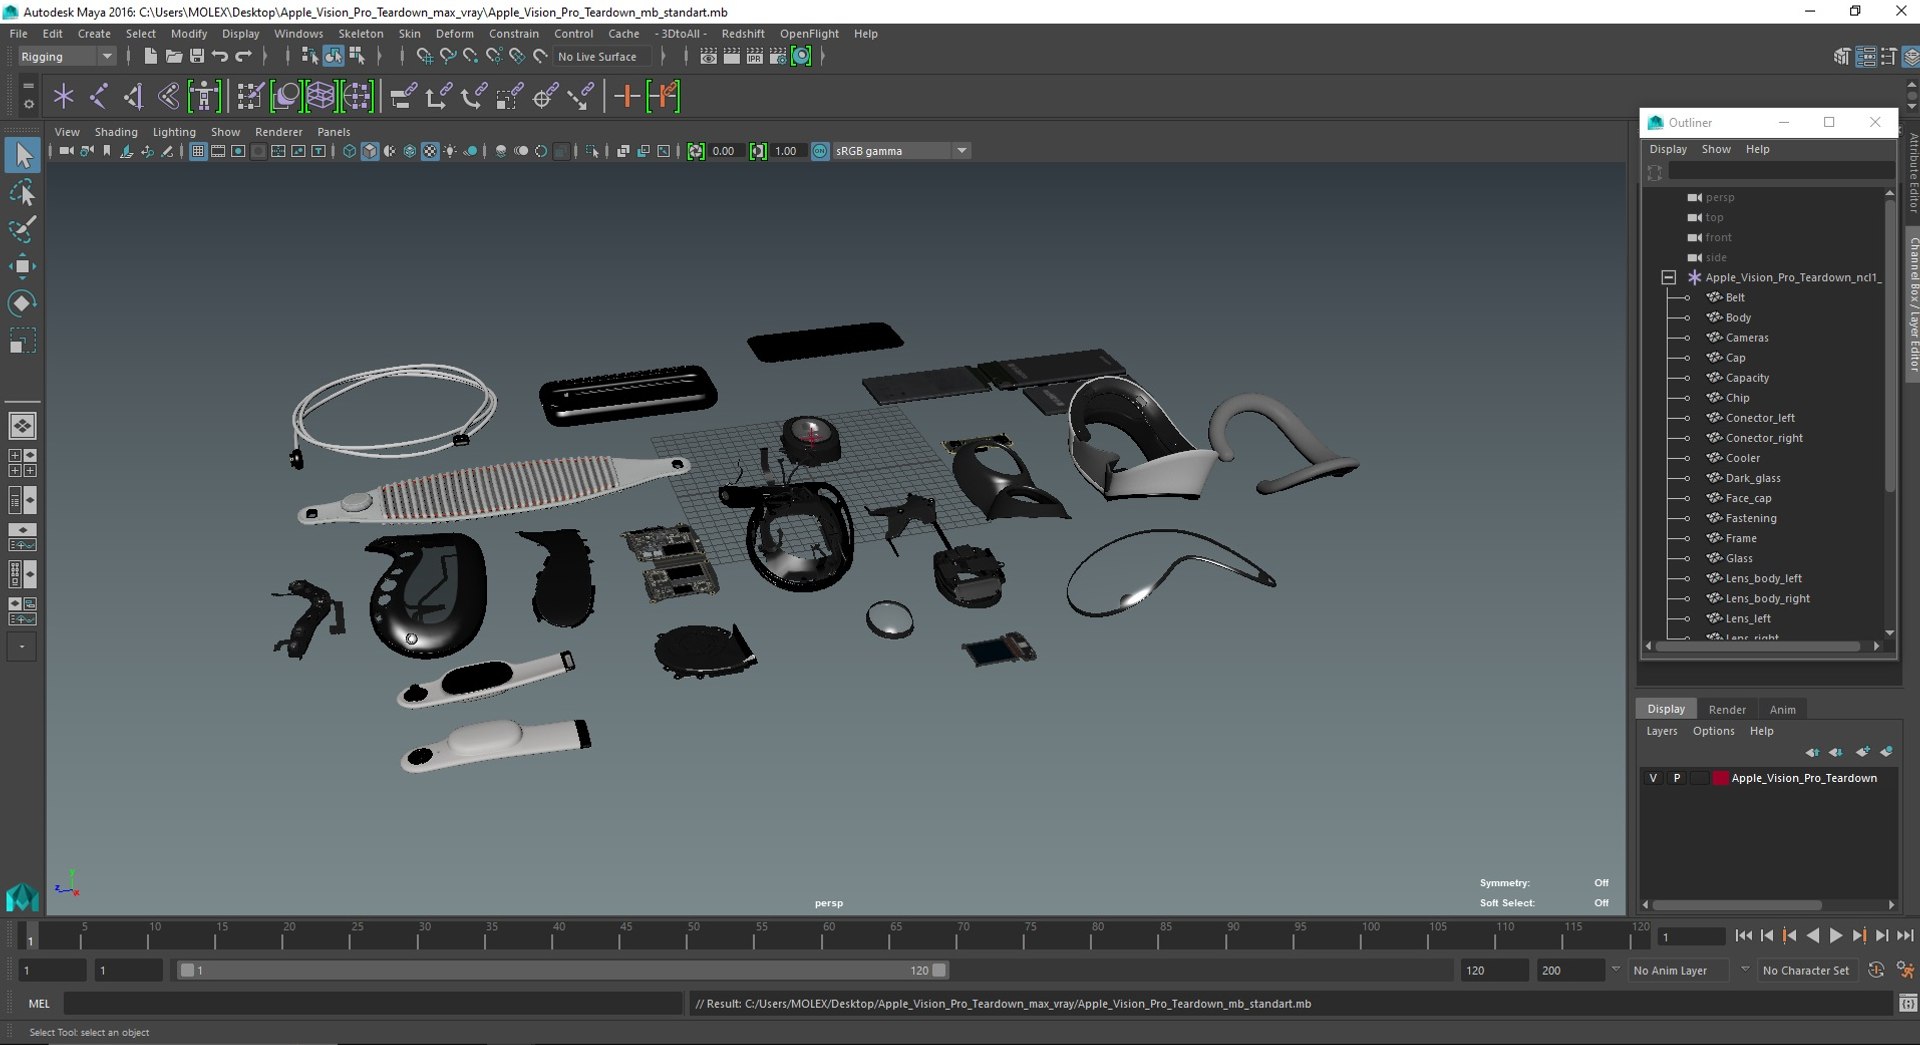Viewport: 1920px width, 1045px height.
Task: Toggle film gate in viewport toolbar
Action: pyautogui.click(x=218, y=151)
